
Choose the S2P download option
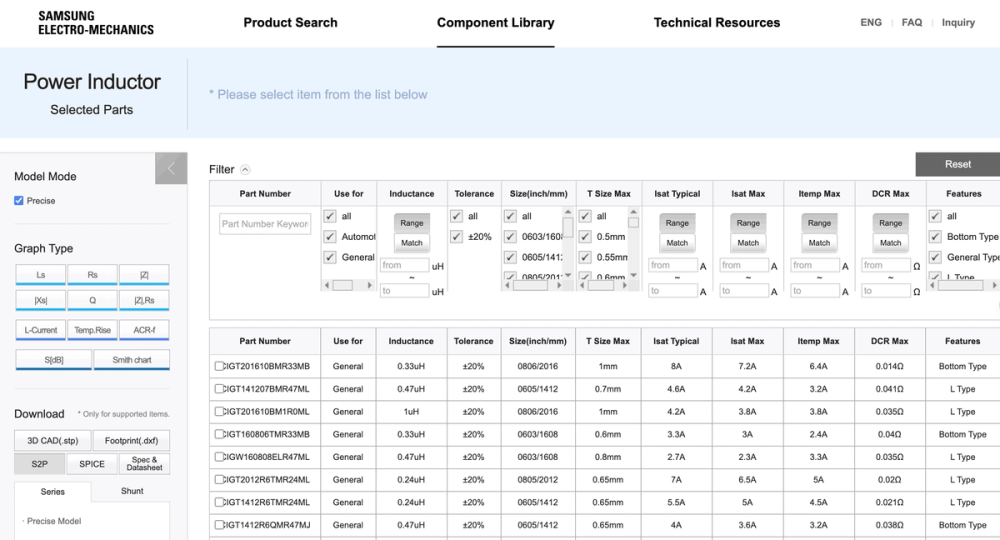(x=40, y=463)
